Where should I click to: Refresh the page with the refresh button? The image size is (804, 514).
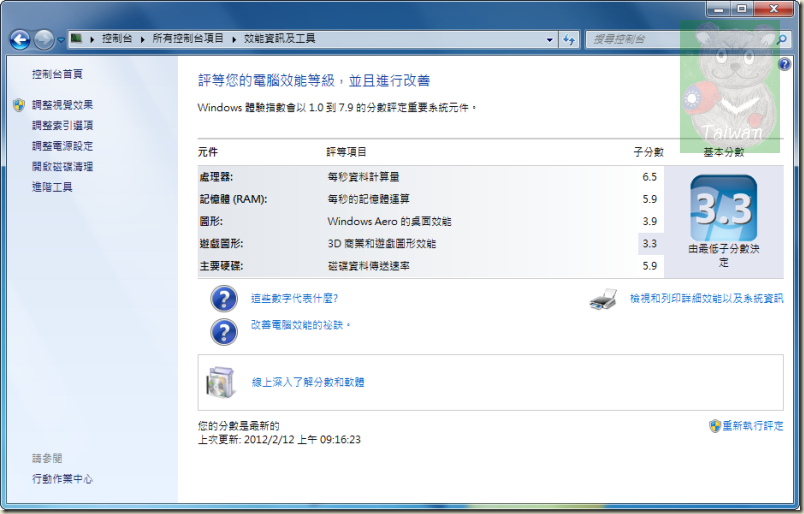tap(569, 39)
